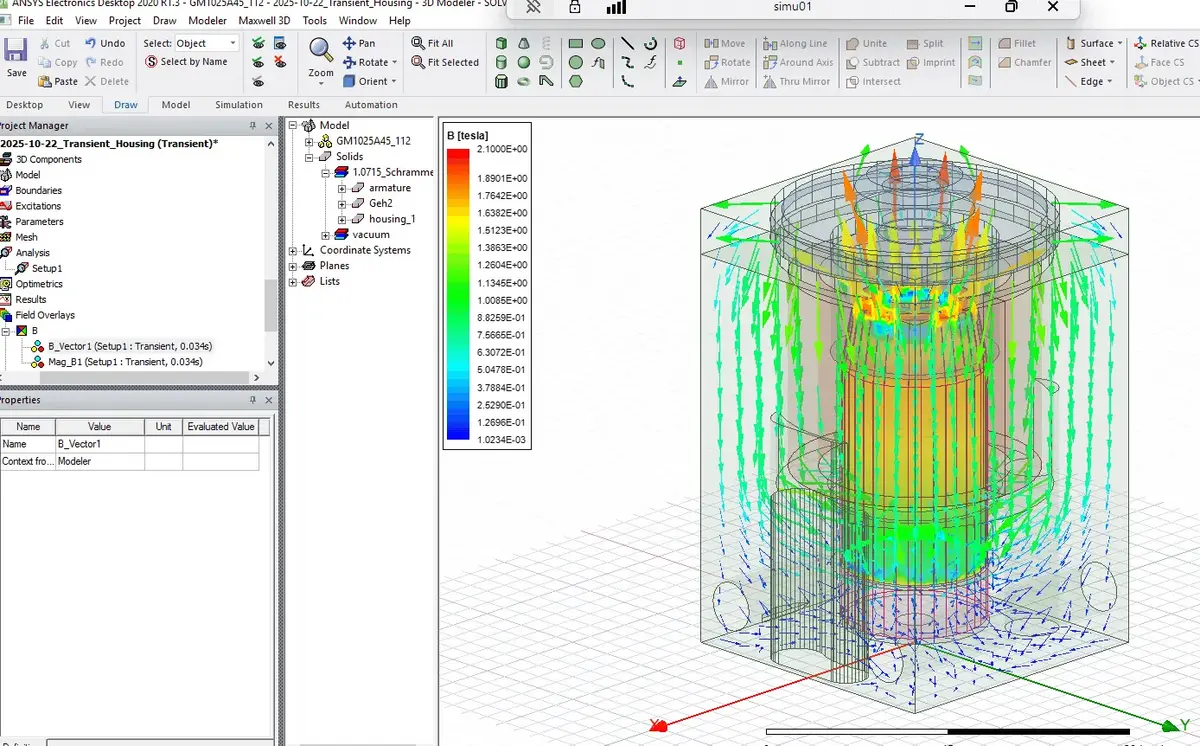
Task: Click Fit Selected view icon
Action: (418, 62)
